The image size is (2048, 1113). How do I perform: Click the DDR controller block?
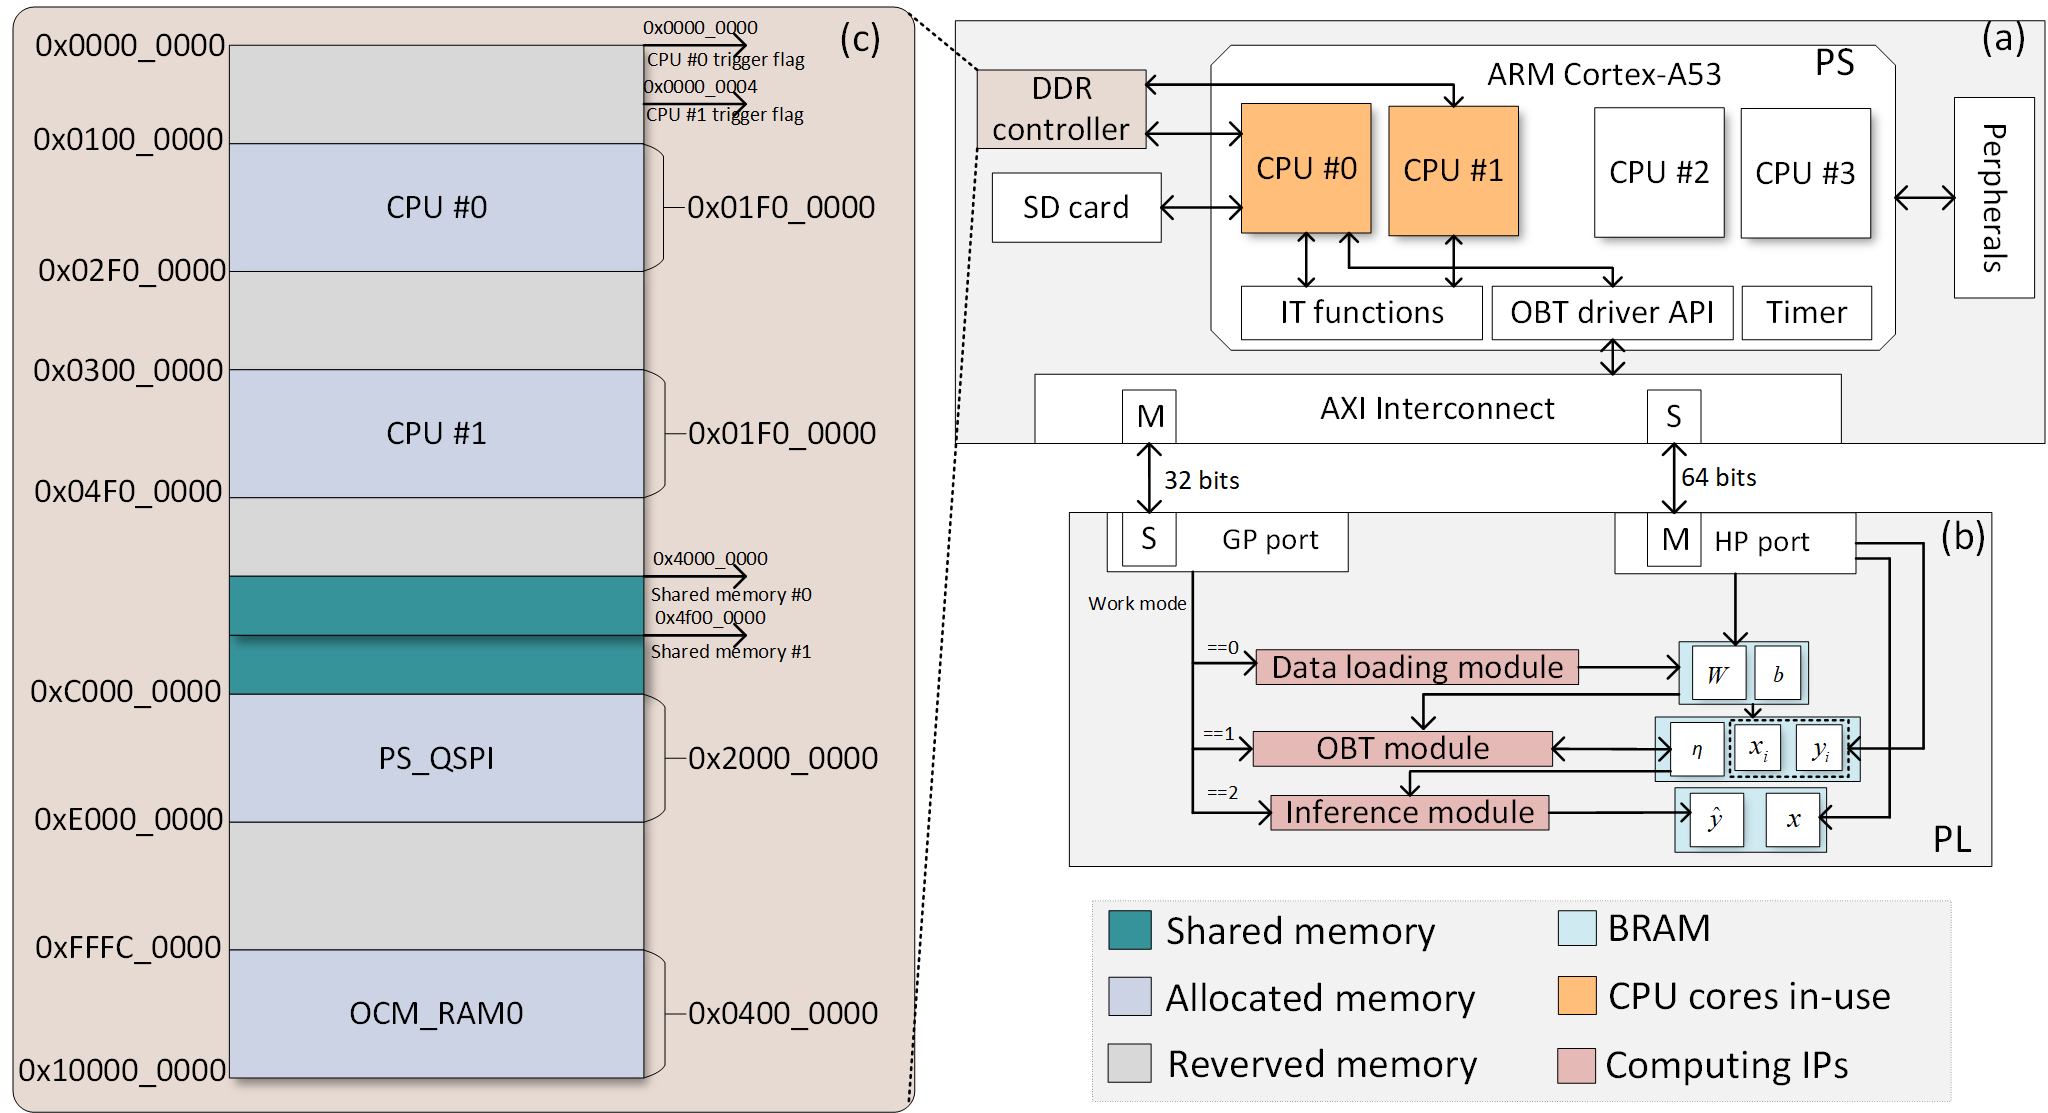point(1060,109)
